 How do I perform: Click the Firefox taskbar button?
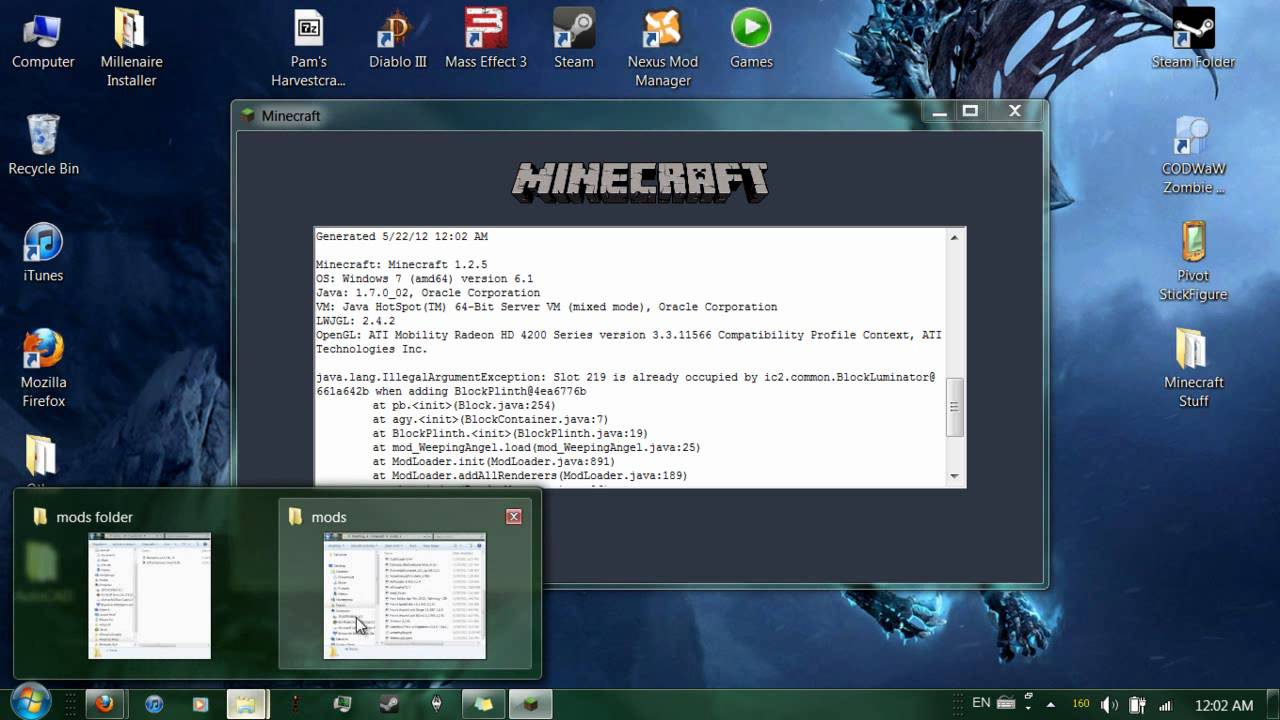(103, 704)
